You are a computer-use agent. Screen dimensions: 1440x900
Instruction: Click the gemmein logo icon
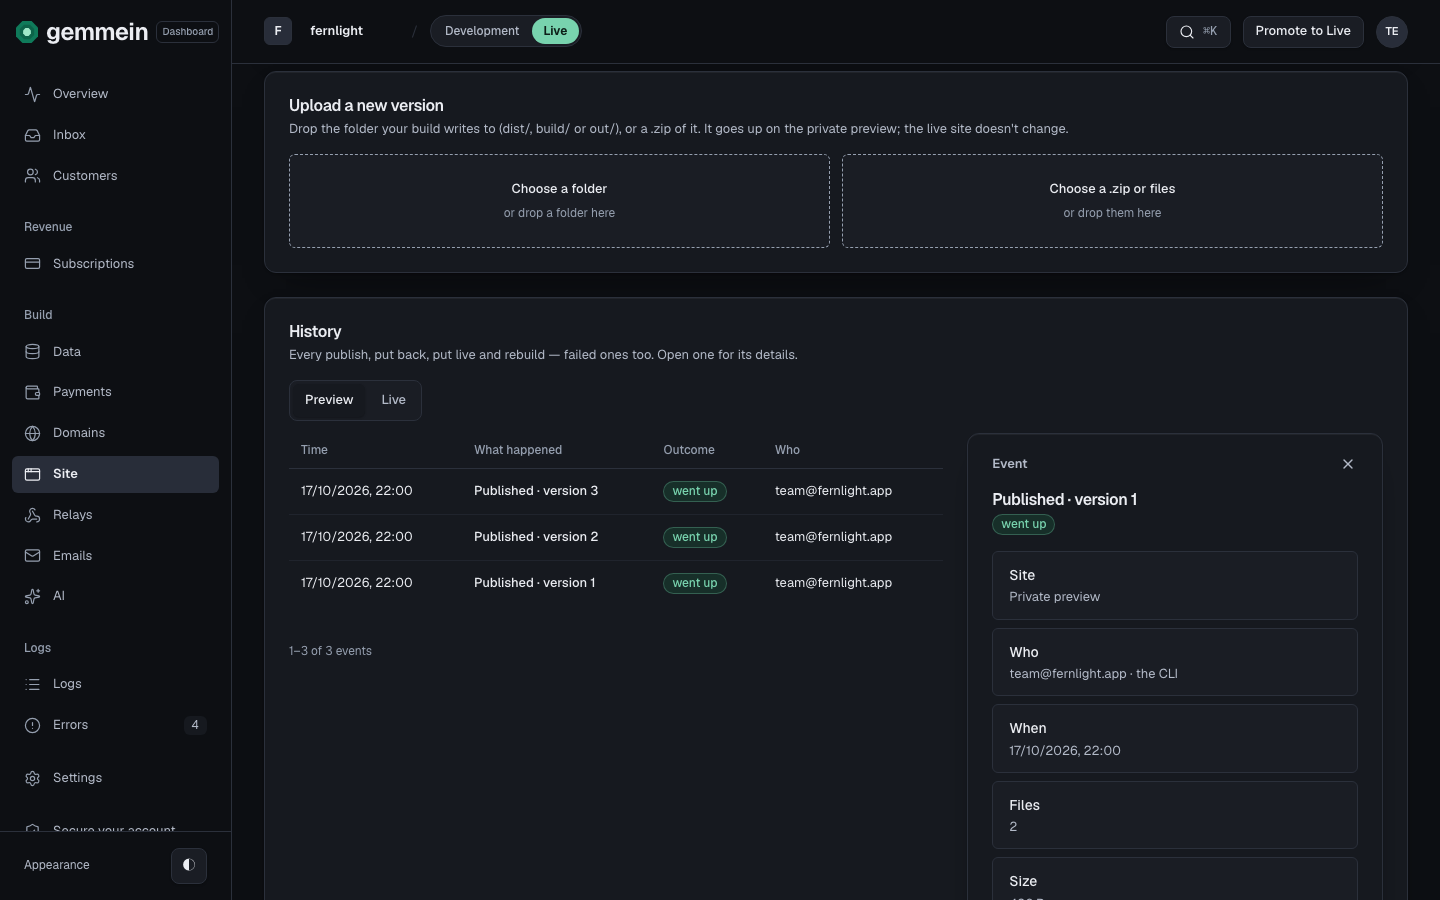27,32
